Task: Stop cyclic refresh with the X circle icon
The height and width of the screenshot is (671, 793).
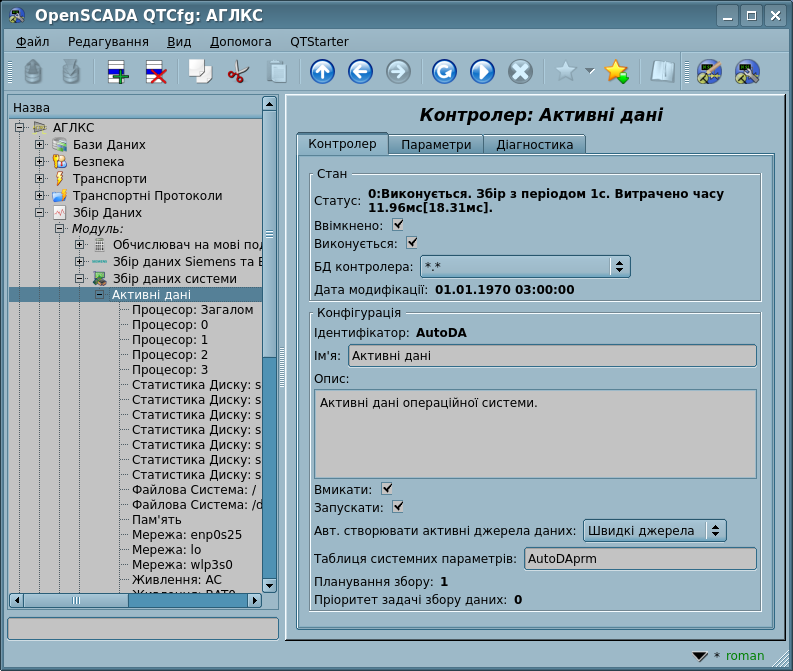Action: tap(520, 71)
